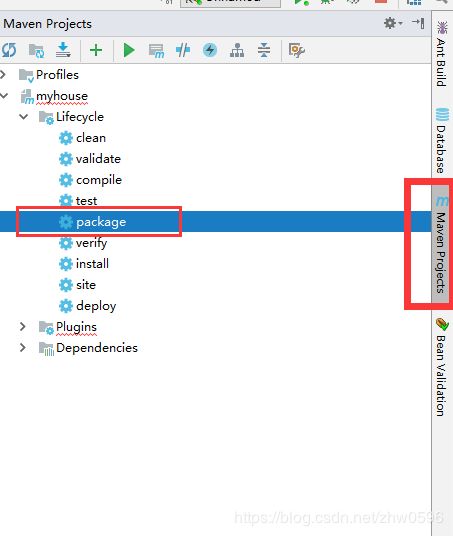Expand the Profiles node

(x=3, y=75)
